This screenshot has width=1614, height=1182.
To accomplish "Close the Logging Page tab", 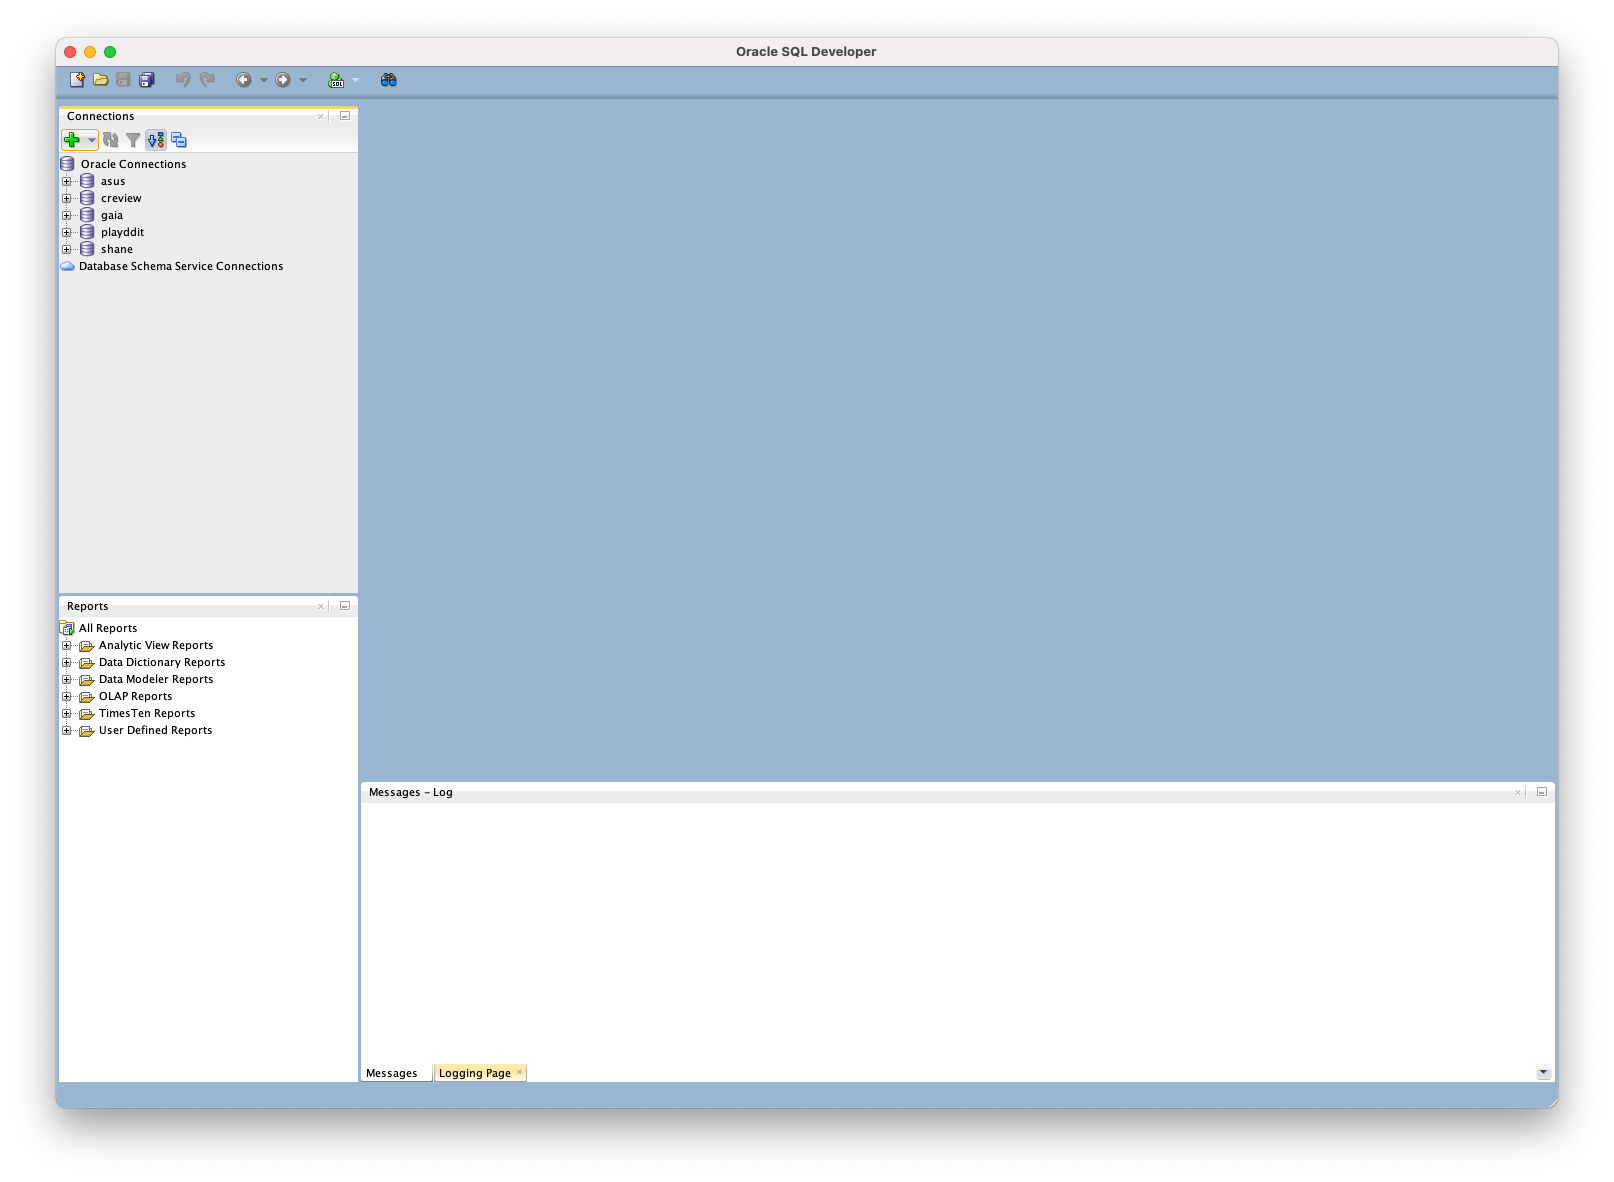I will coord(519,1072).
